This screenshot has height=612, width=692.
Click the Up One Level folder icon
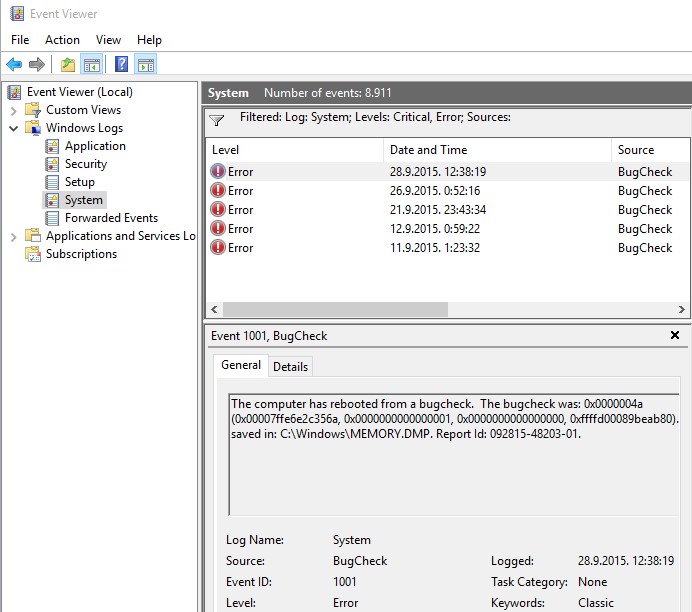click(67, 65)
